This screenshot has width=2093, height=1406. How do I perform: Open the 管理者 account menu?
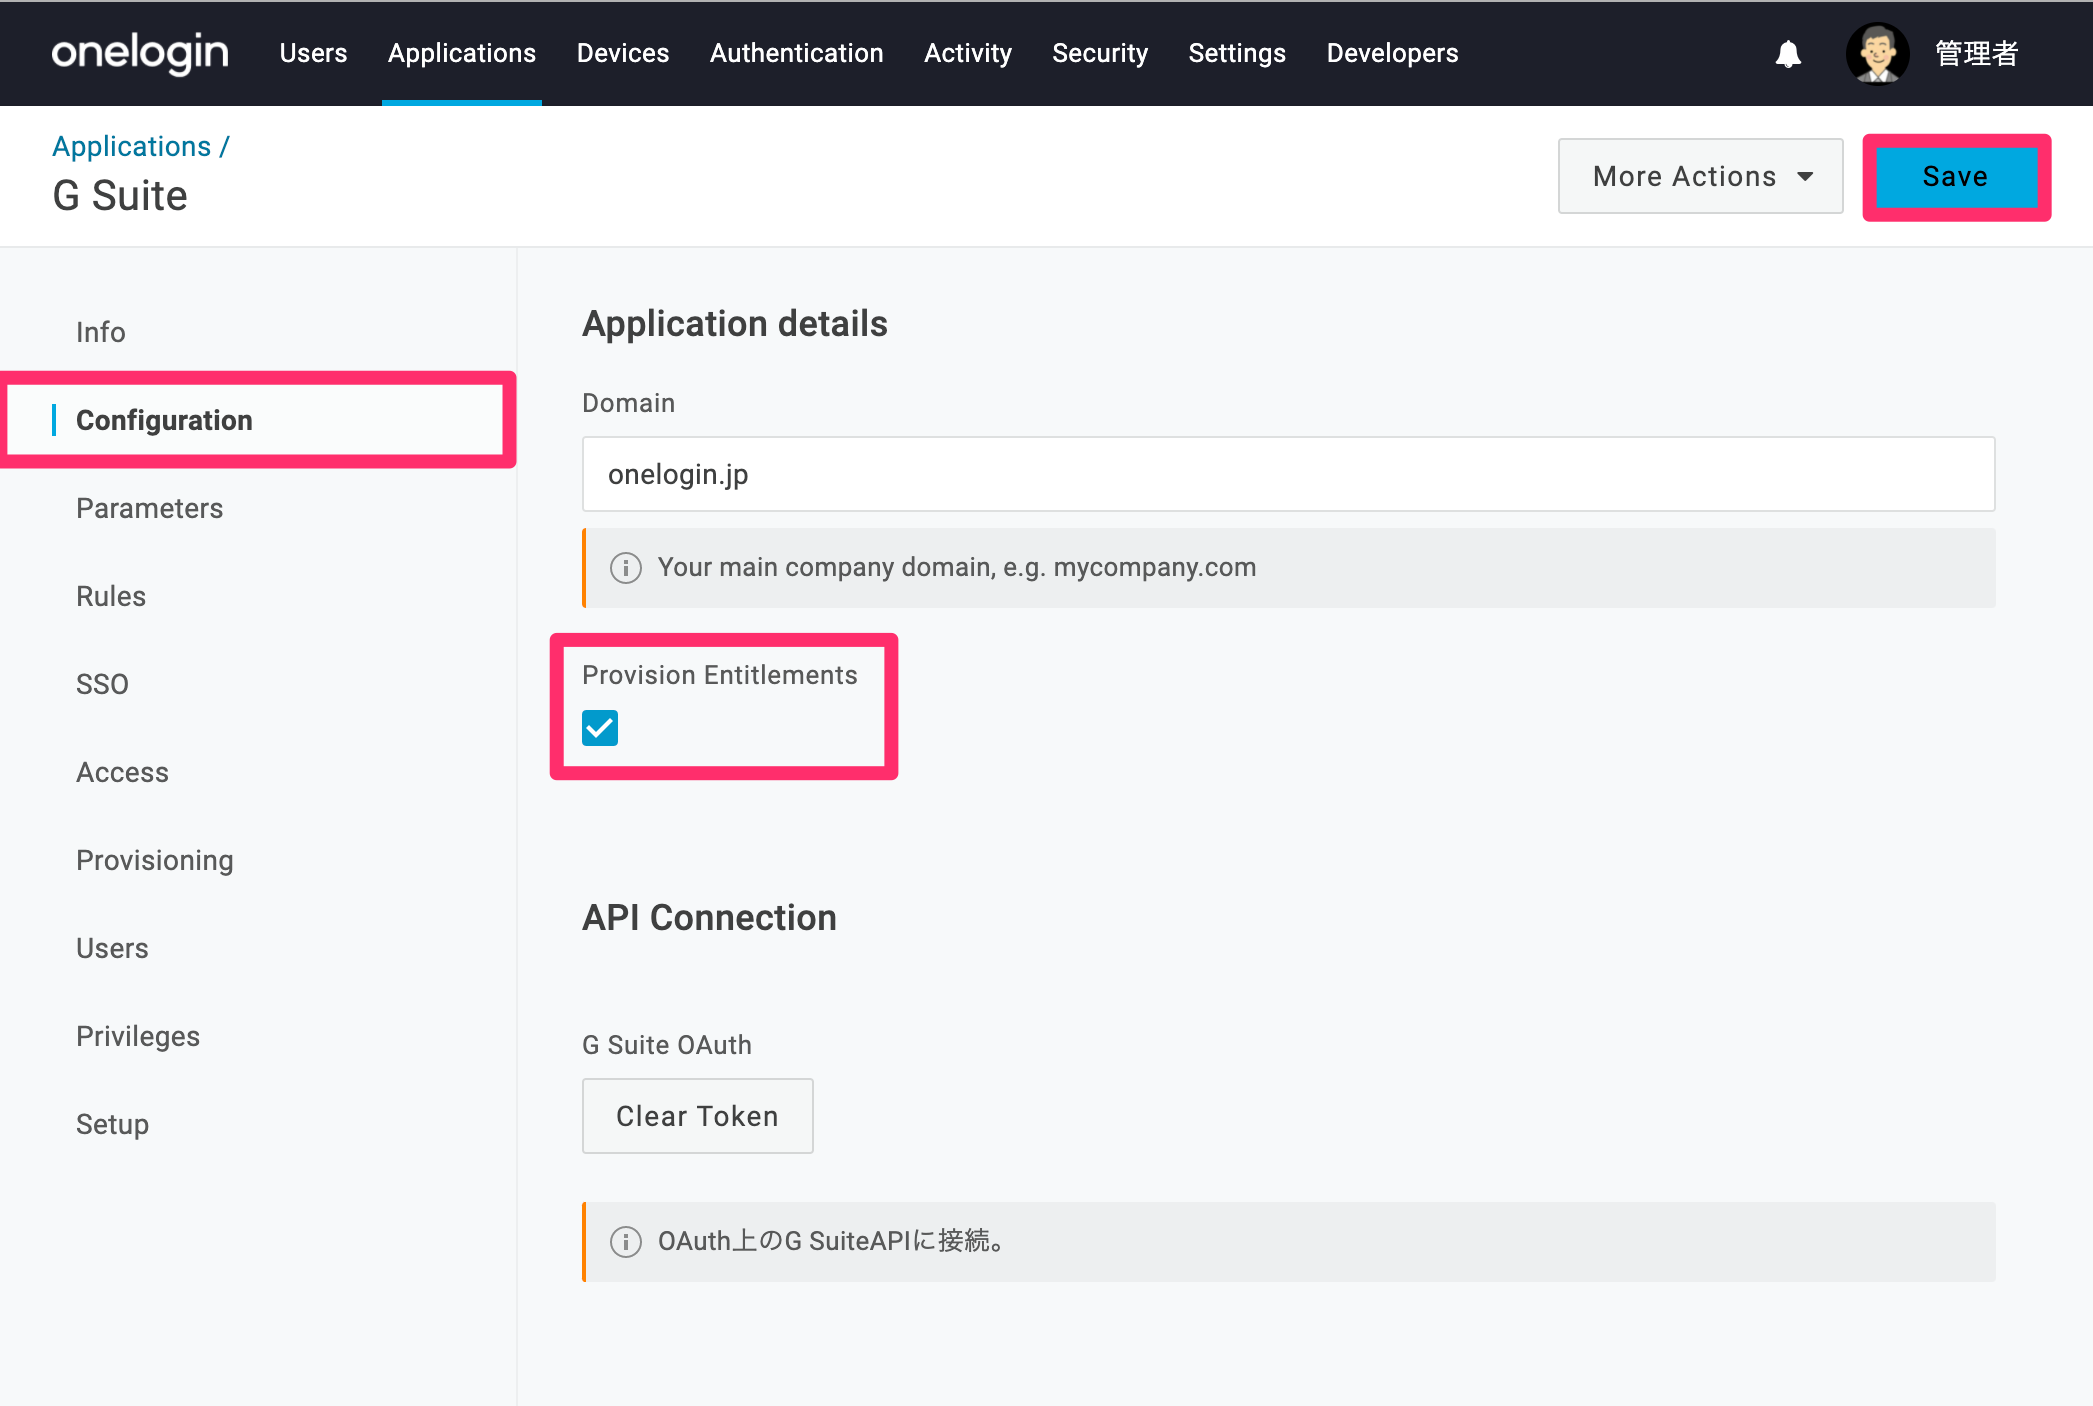point(1977,54)
